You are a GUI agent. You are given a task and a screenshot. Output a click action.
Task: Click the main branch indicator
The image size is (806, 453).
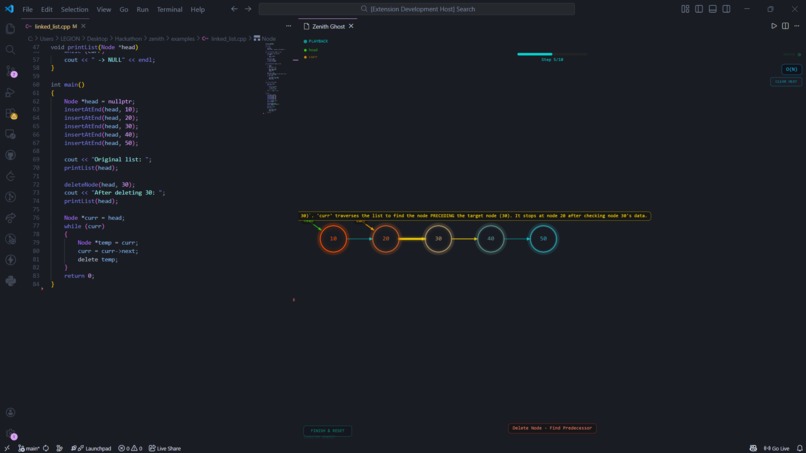[29, 448]
